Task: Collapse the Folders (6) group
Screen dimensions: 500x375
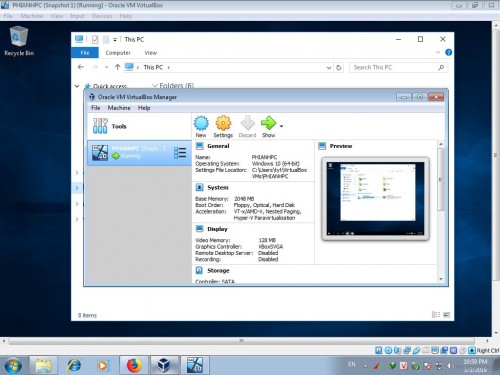Action: click(x=155, y=85)
